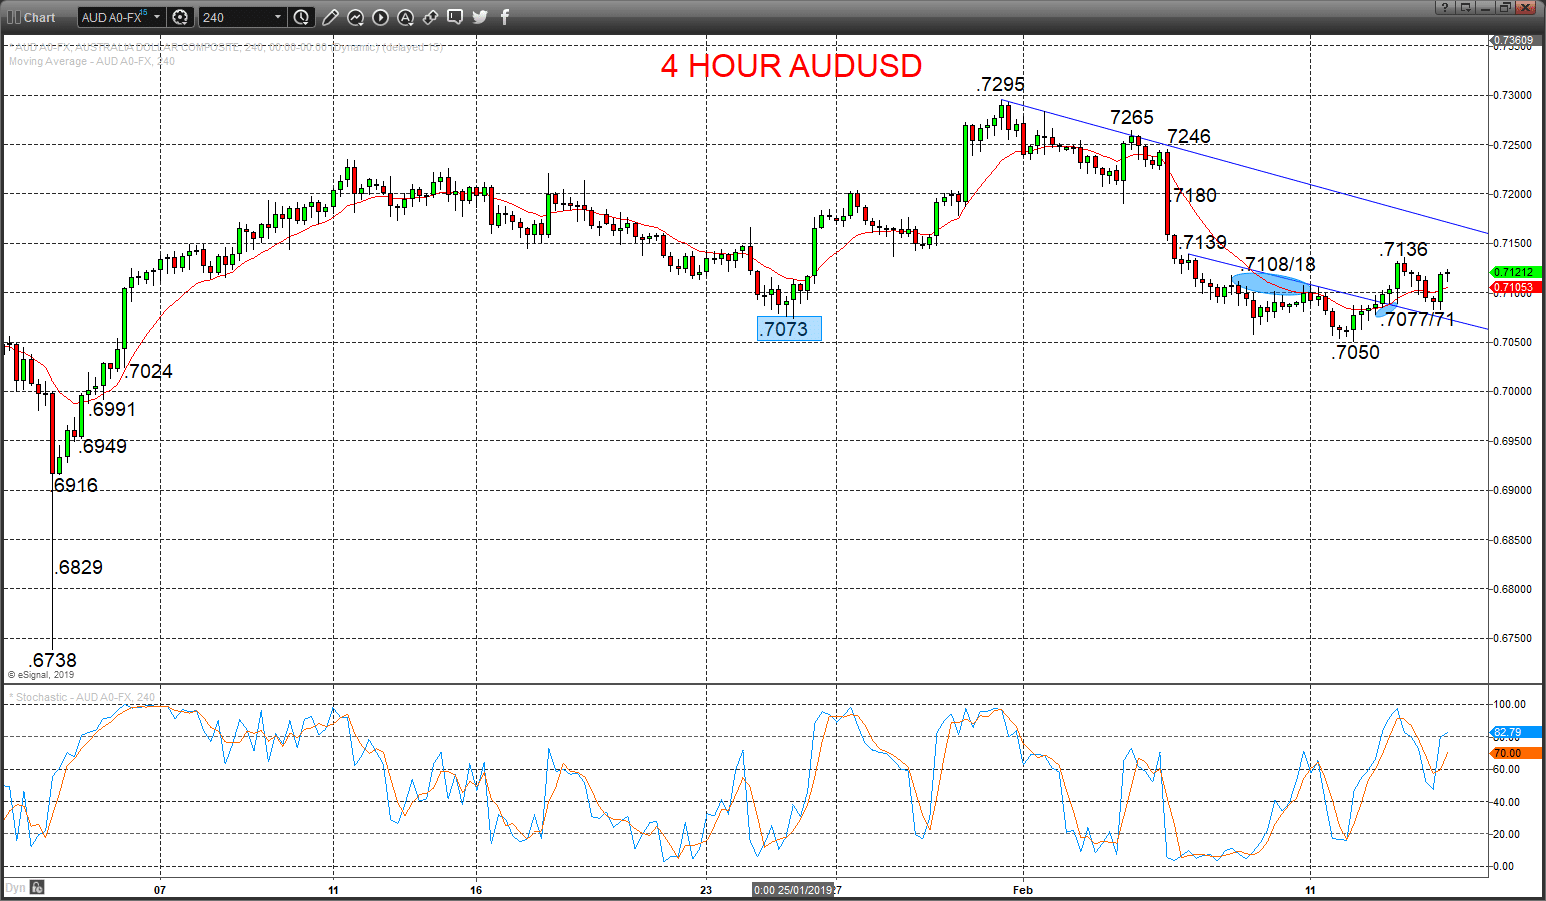Toggle the Dyn lock icon
This screenshot has height=901, width=1546.
(37, 887)
